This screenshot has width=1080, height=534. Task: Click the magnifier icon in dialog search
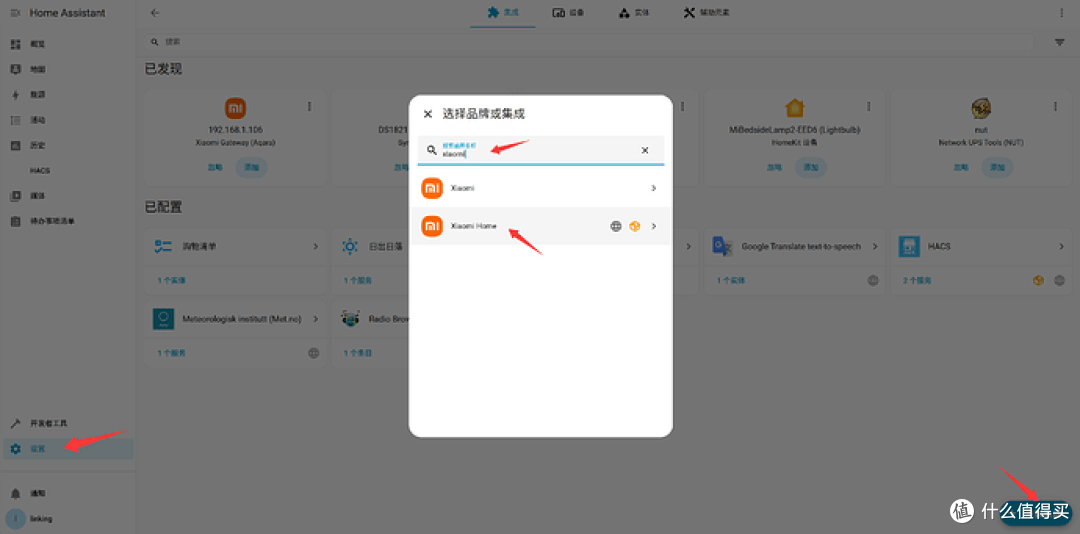[432, 150]
